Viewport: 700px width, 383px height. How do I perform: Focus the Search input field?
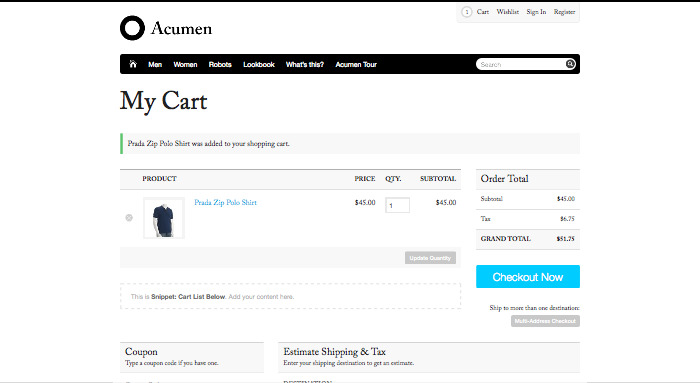coord(521,64)
